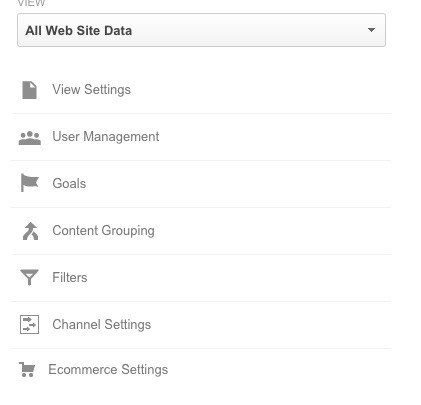
Task: Open the Goals text label
Action: coord(69,184)
